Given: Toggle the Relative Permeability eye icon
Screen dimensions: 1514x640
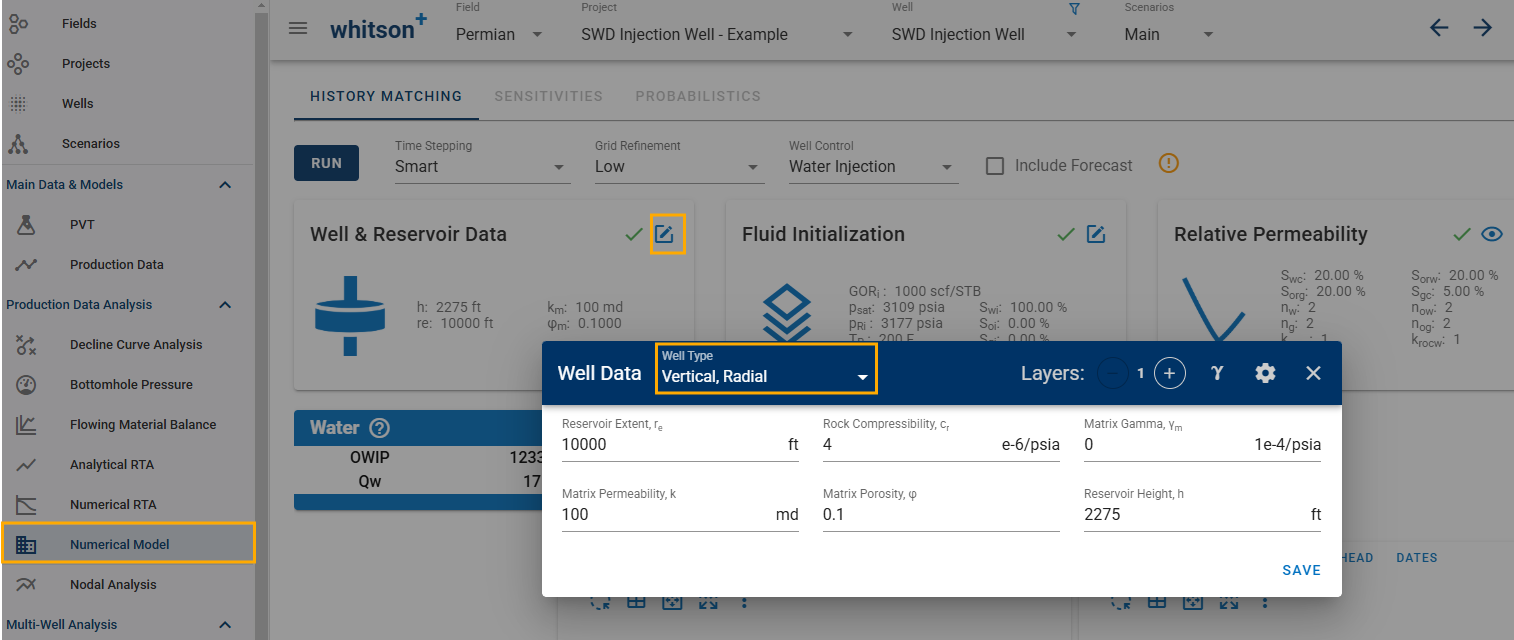Looking at the screenshot, I should [x=1492, y=235].
